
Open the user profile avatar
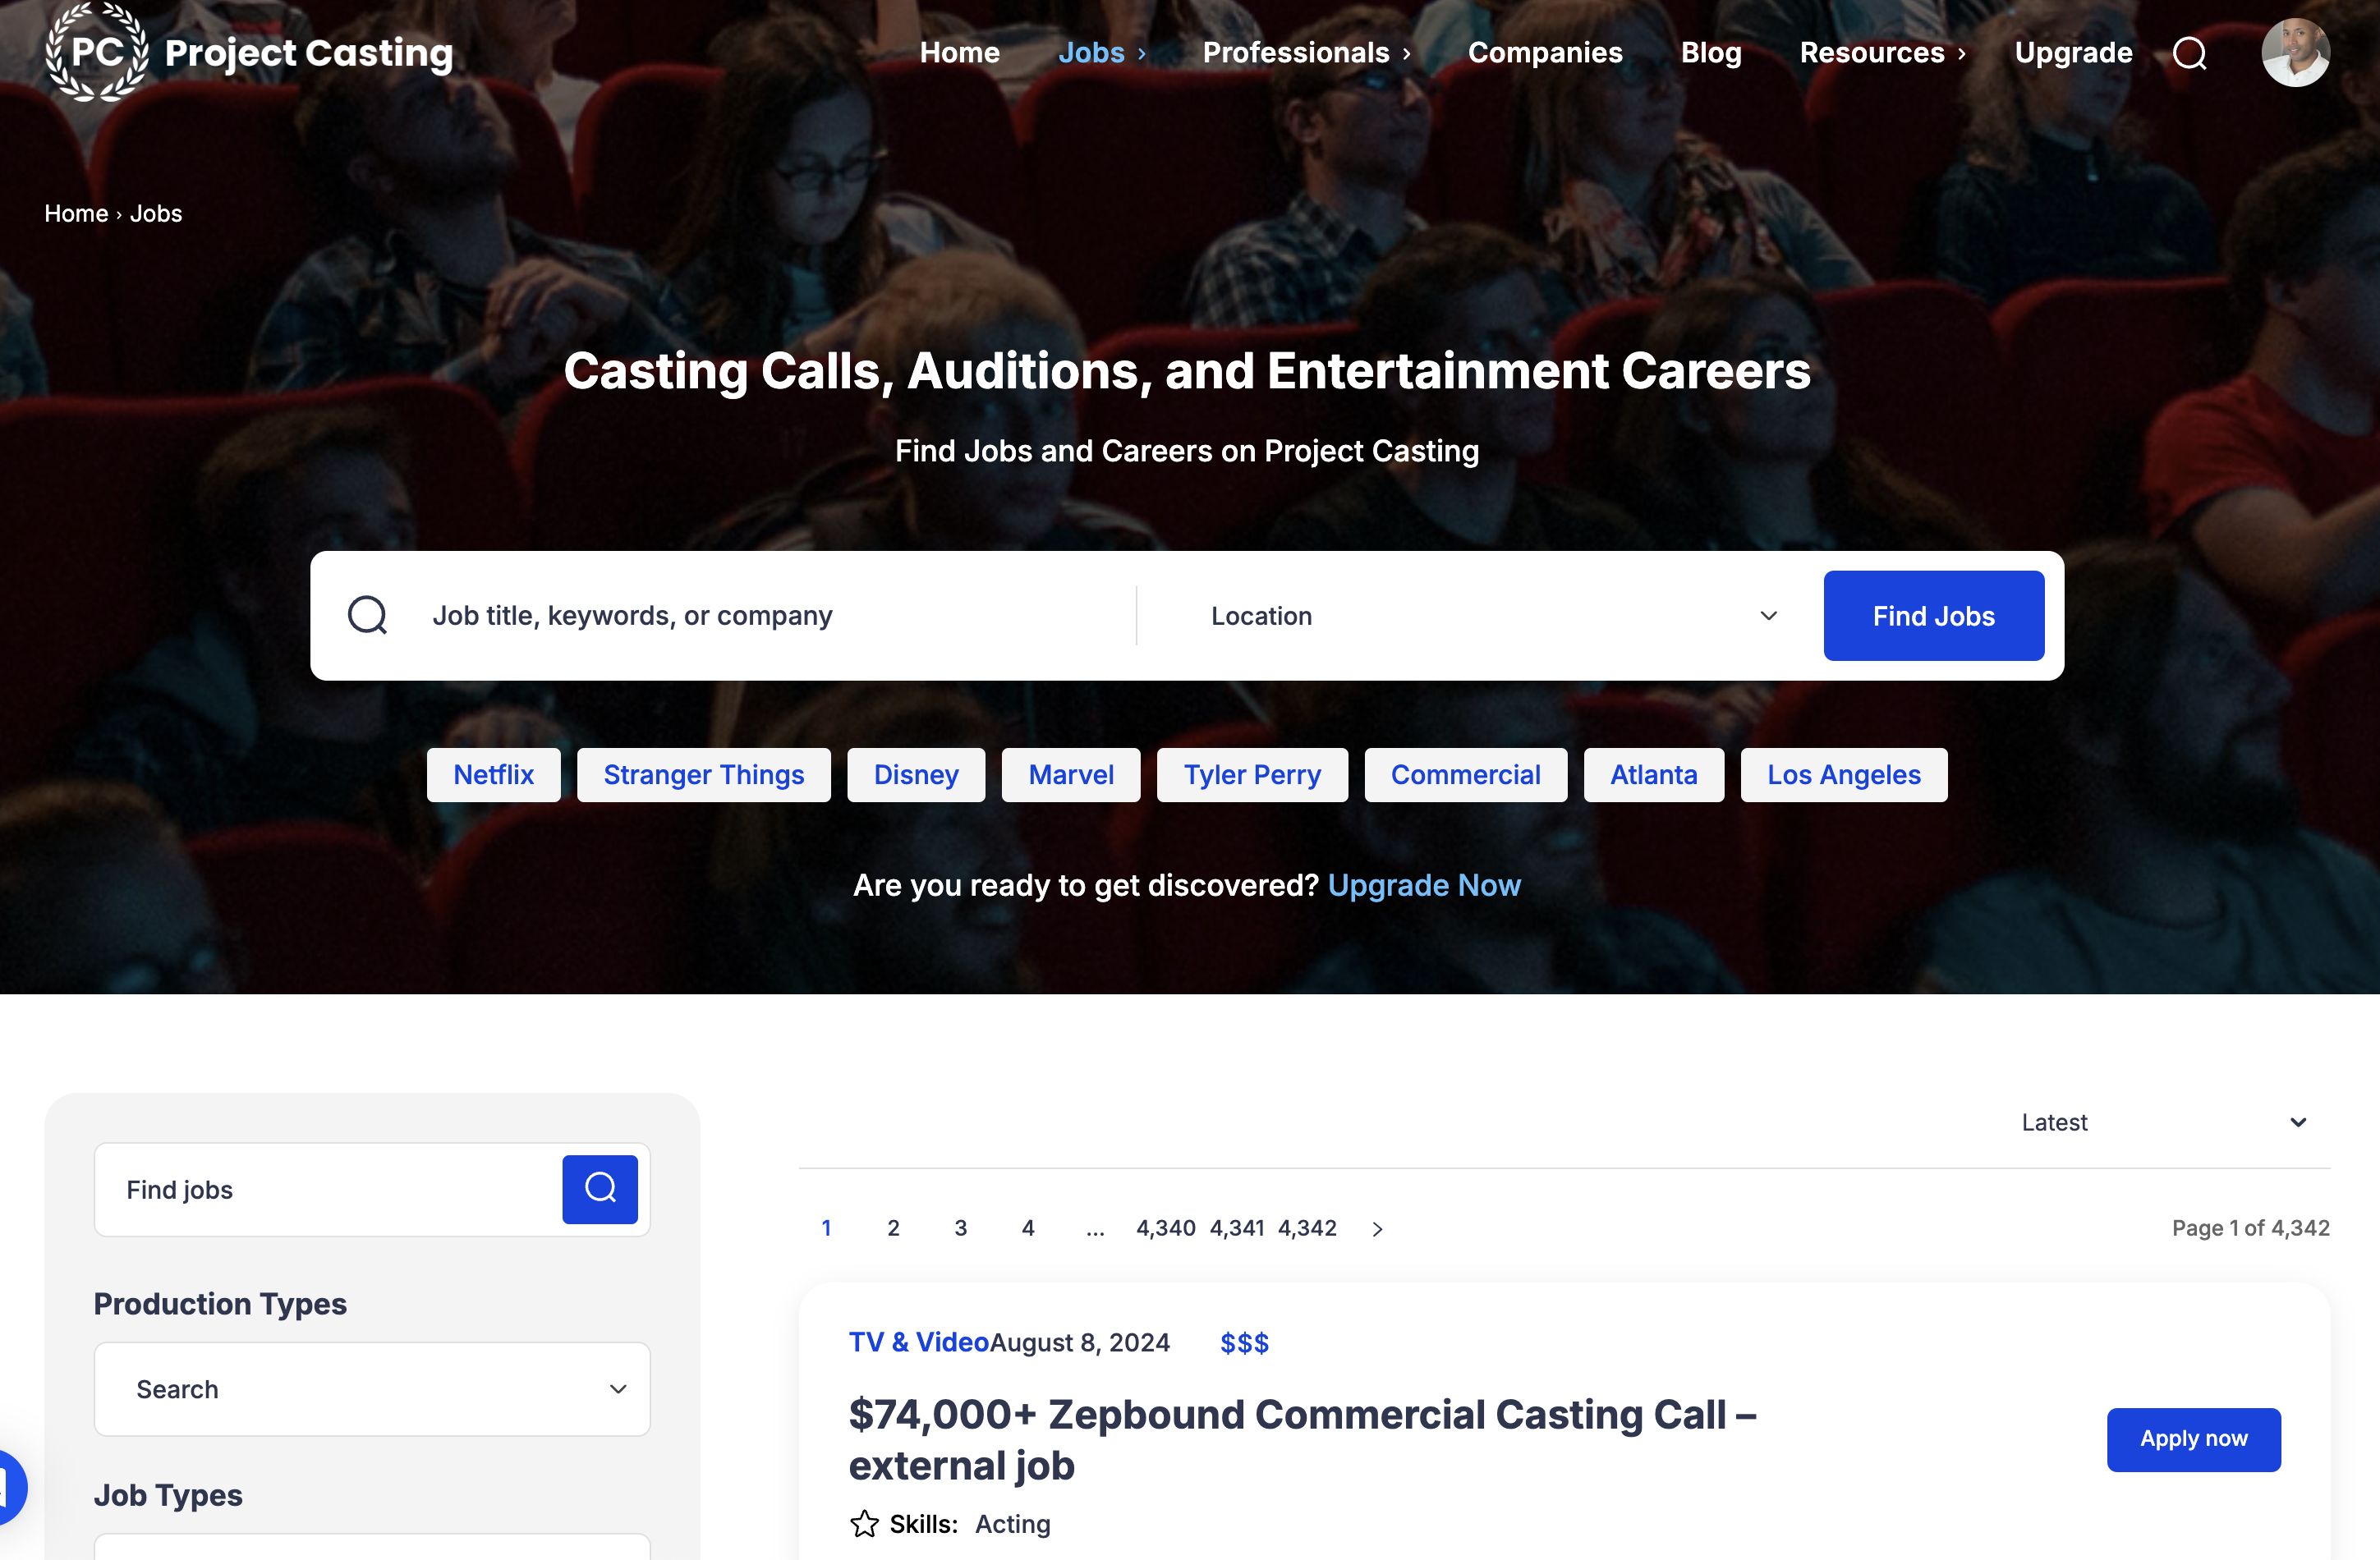click(x=2295, y=53)
